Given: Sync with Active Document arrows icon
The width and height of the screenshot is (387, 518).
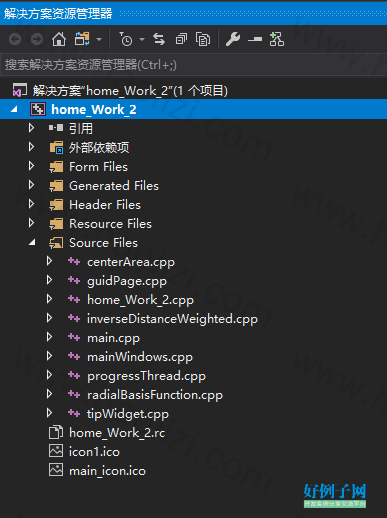Looking at the screenshot, I should (x=159, y=39).
